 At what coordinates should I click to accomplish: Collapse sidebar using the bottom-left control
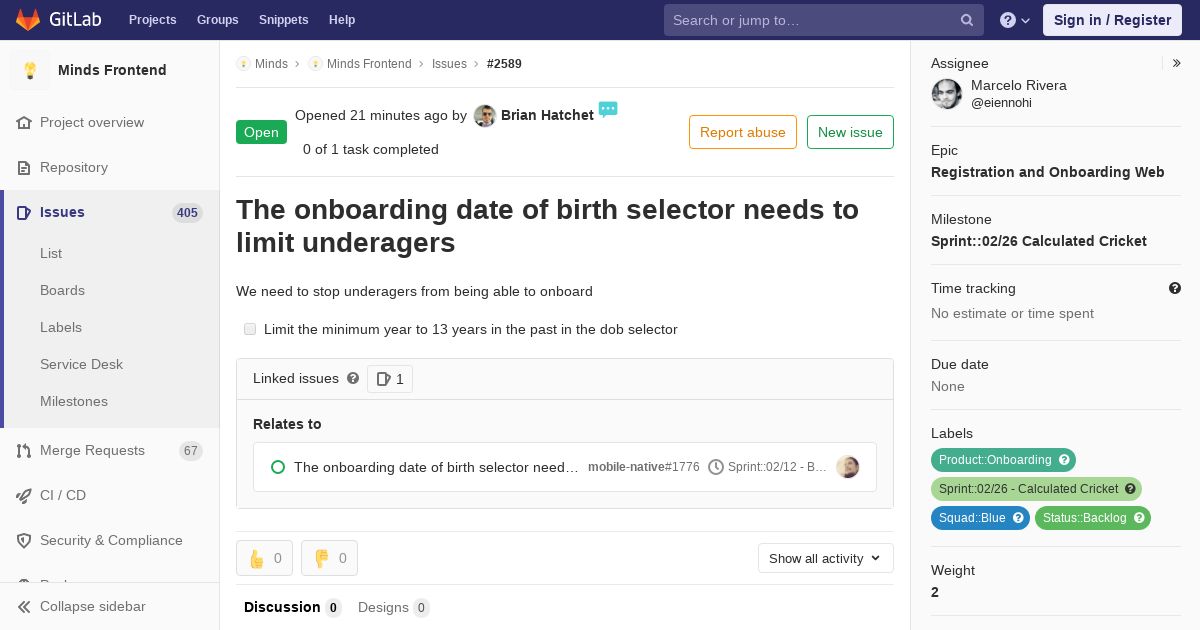82,606
